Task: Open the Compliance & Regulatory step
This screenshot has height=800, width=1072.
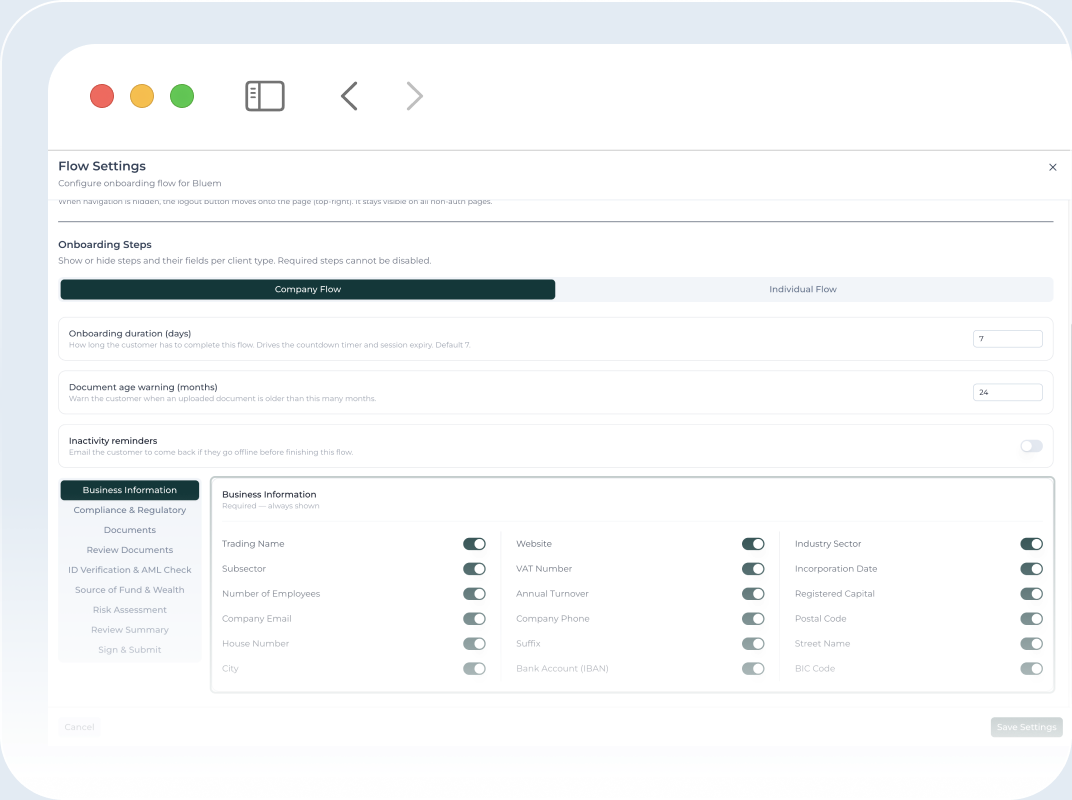Action: pos(130,510)
